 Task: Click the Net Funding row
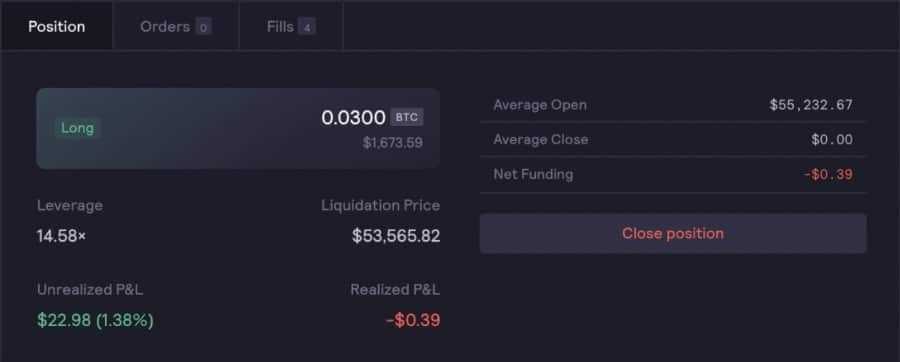[673, 174]
